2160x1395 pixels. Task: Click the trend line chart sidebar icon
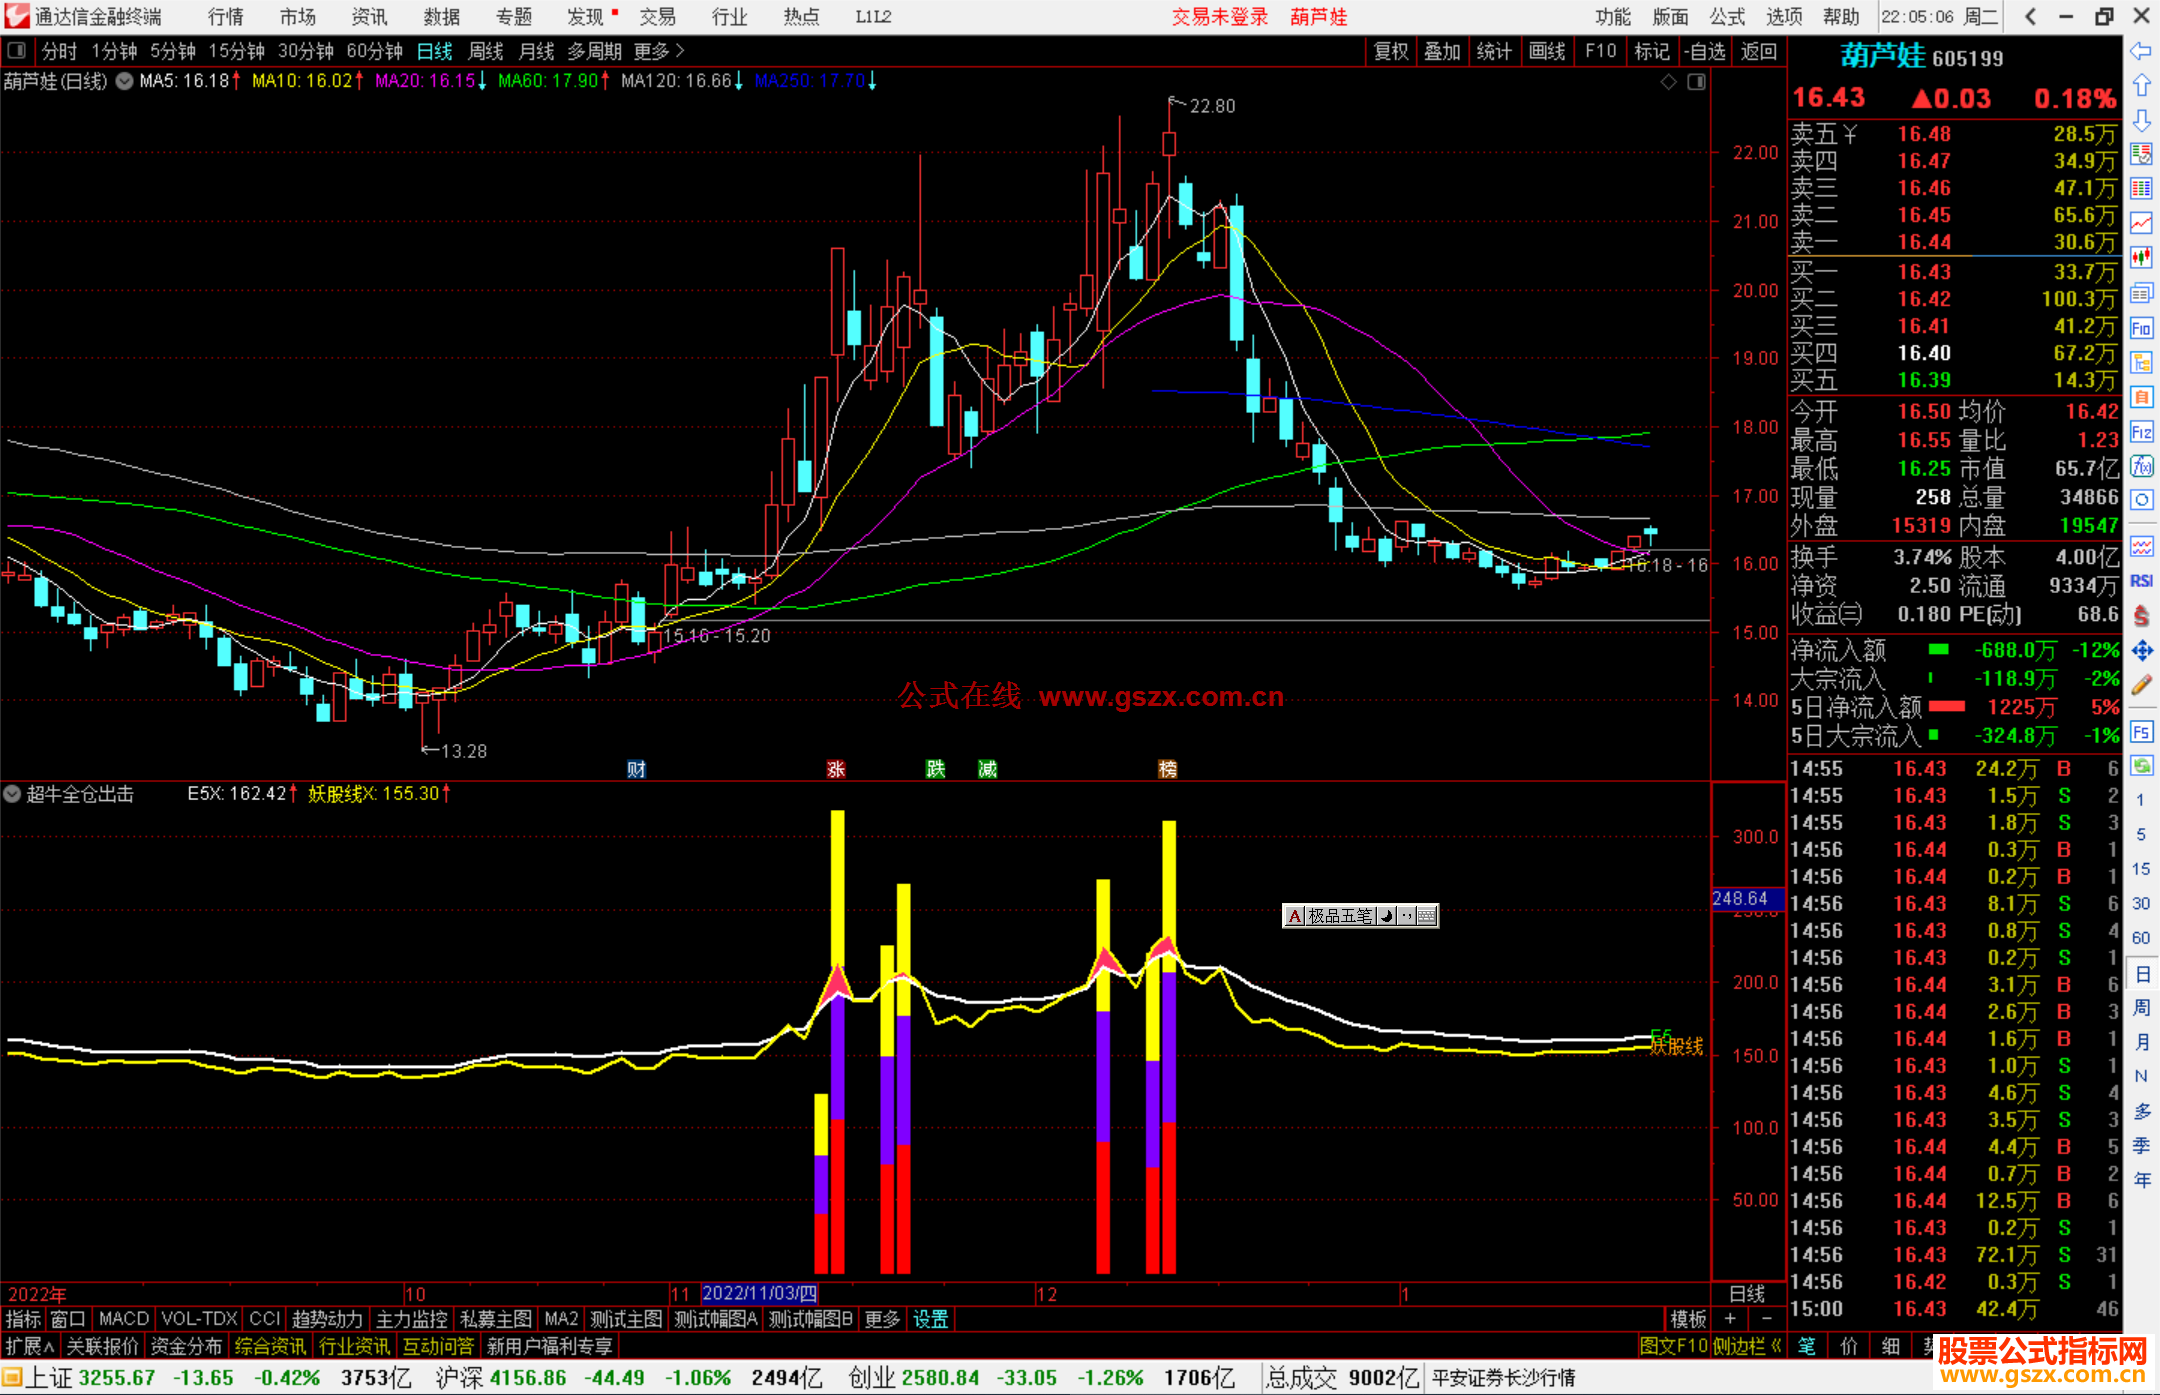click(2141, 223)
